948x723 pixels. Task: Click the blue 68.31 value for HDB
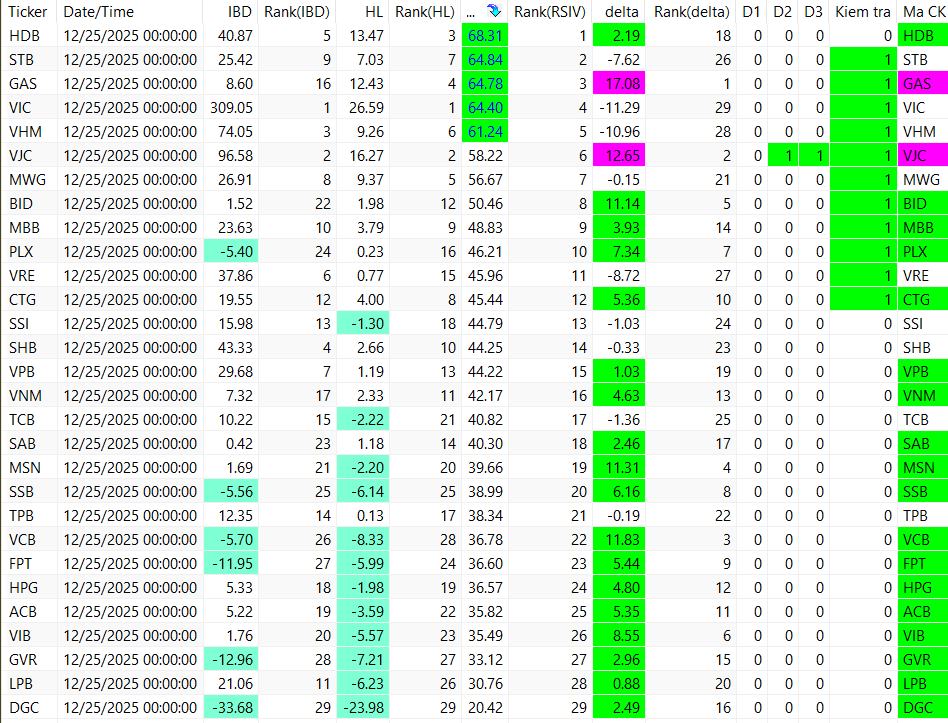(485, 36)
